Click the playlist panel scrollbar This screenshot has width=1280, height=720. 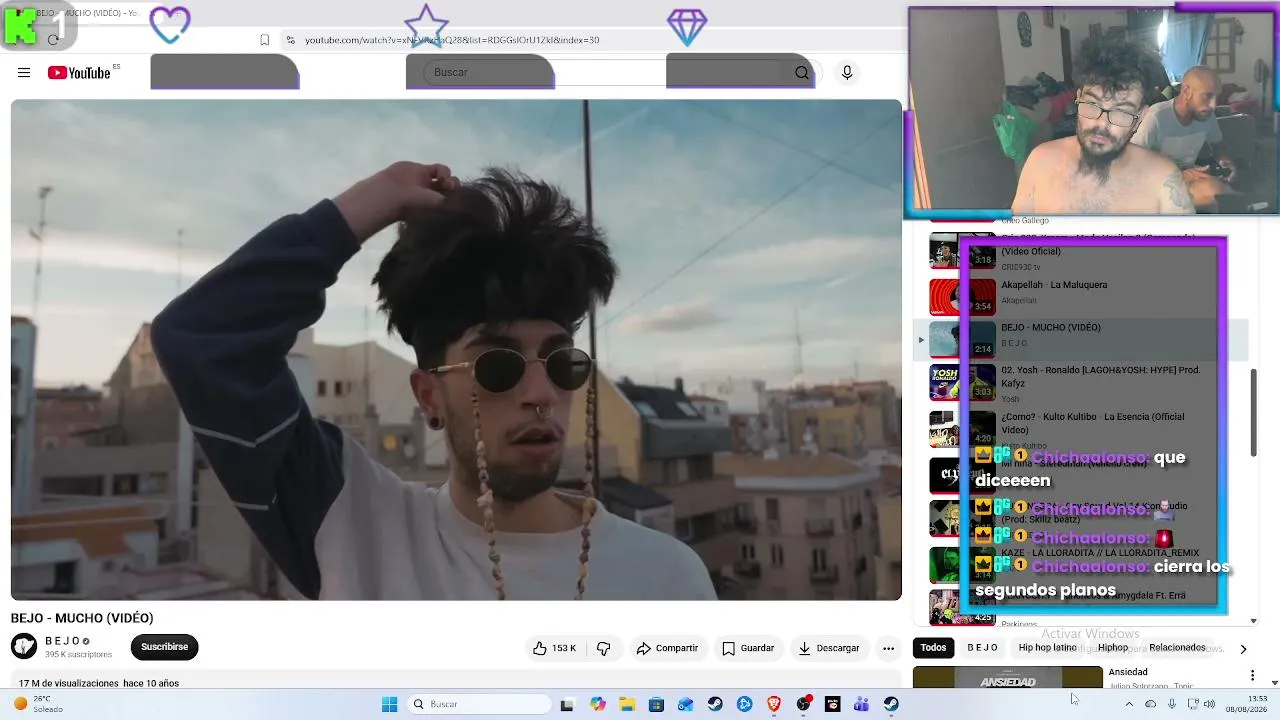1253,413
